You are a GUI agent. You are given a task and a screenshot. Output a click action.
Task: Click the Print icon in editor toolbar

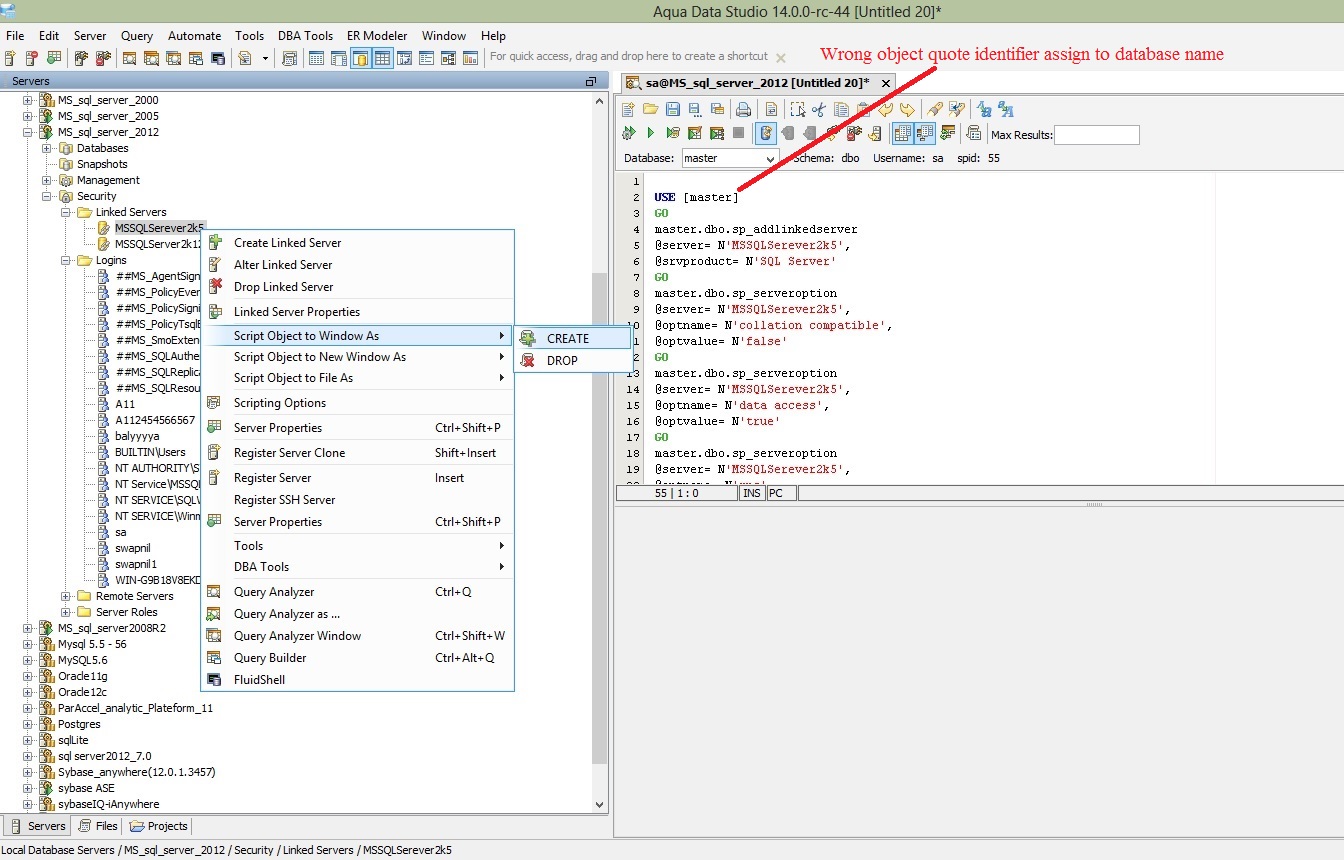pos(743,110)
